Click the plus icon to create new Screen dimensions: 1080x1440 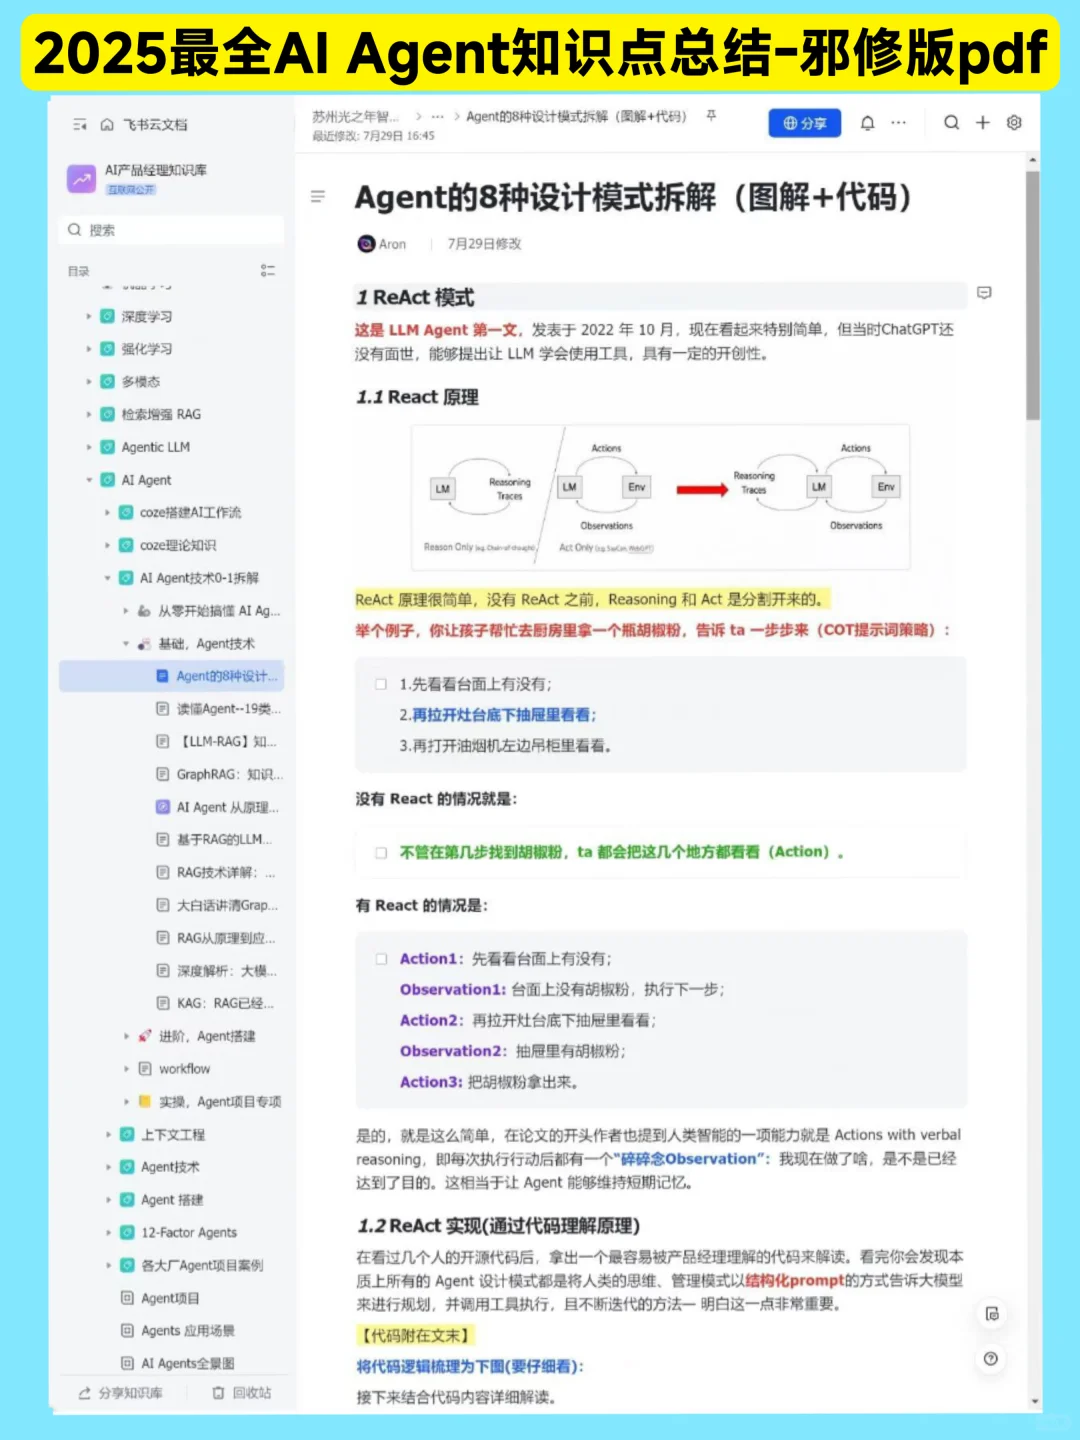pyautogui.click(x=983, y=123)
